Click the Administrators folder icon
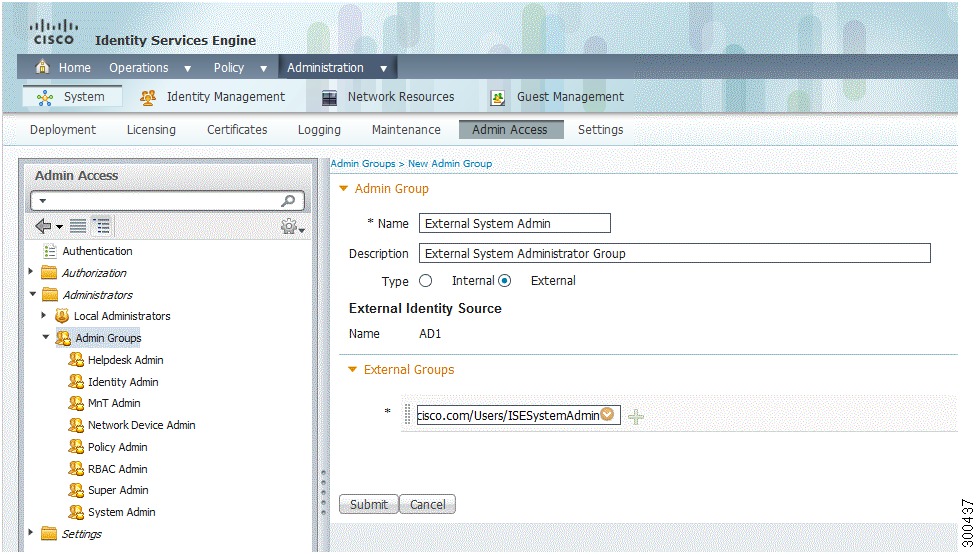 pyautogui.click(x=49, y=294)
